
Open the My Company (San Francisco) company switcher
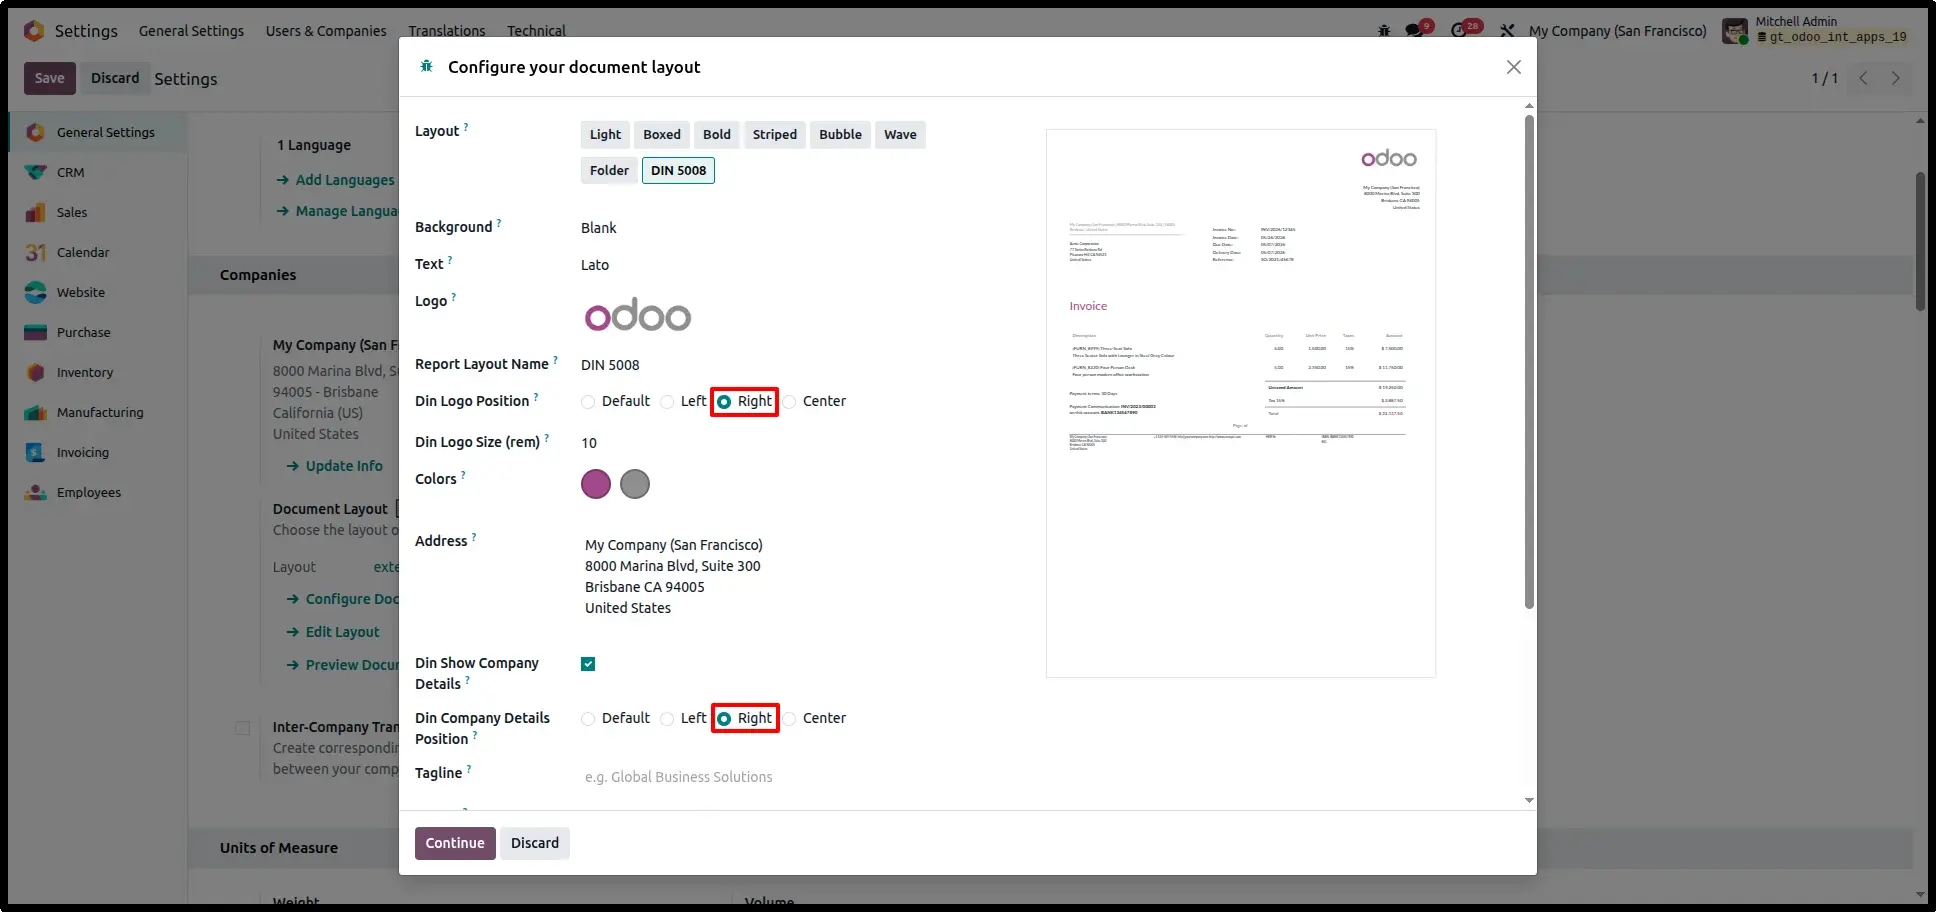(x=1617, y=31)
